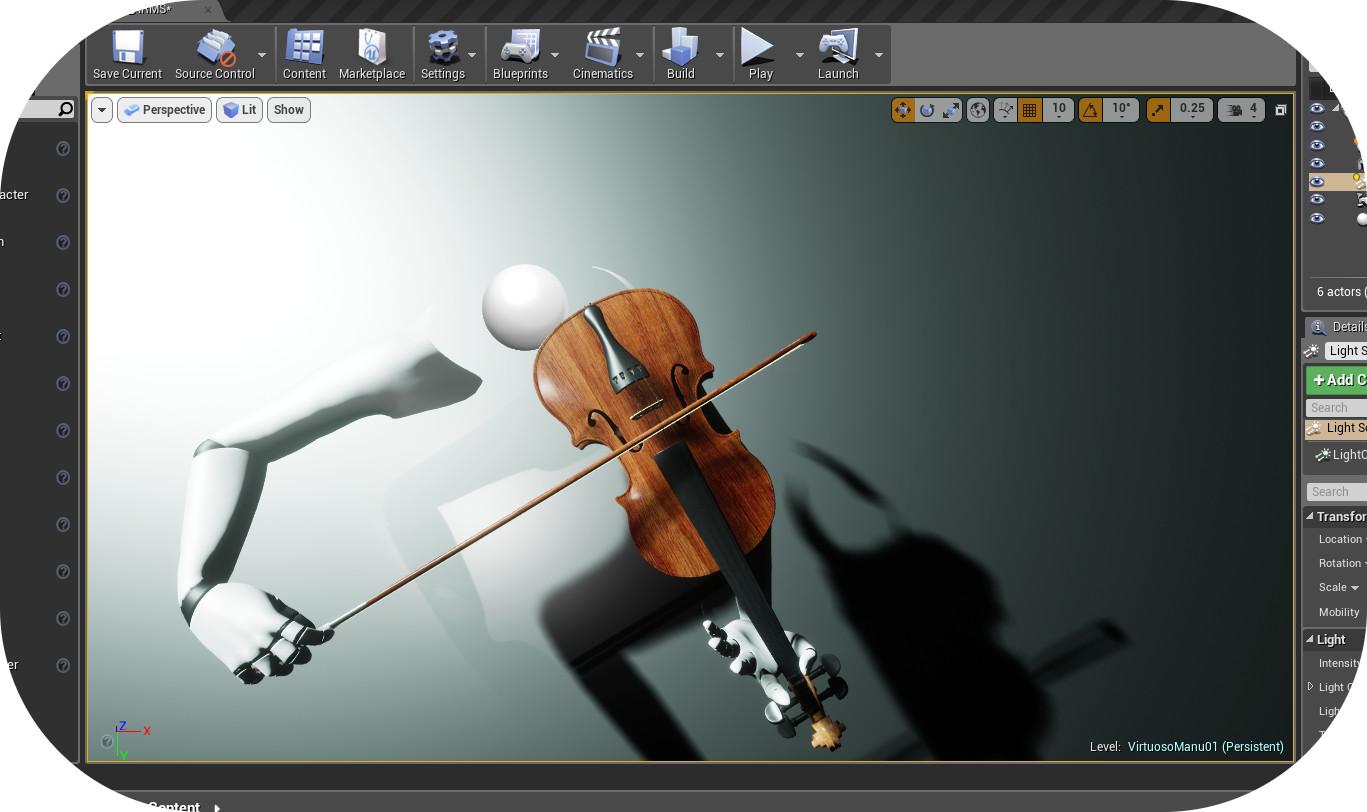1367x812 pixels.
Task: Toggle grid snapping in the viewport
Action: [1029, 110]
